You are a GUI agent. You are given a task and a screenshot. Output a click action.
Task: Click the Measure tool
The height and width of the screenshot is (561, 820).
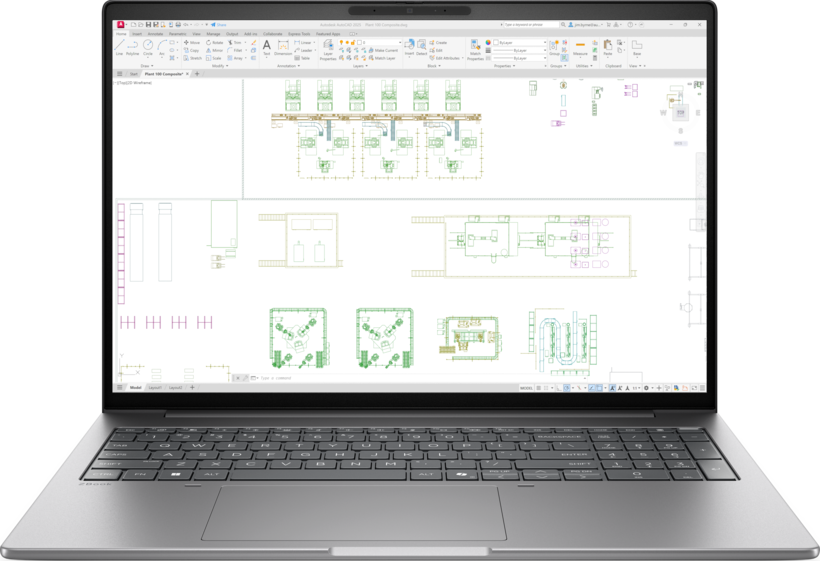pos(580,48)
